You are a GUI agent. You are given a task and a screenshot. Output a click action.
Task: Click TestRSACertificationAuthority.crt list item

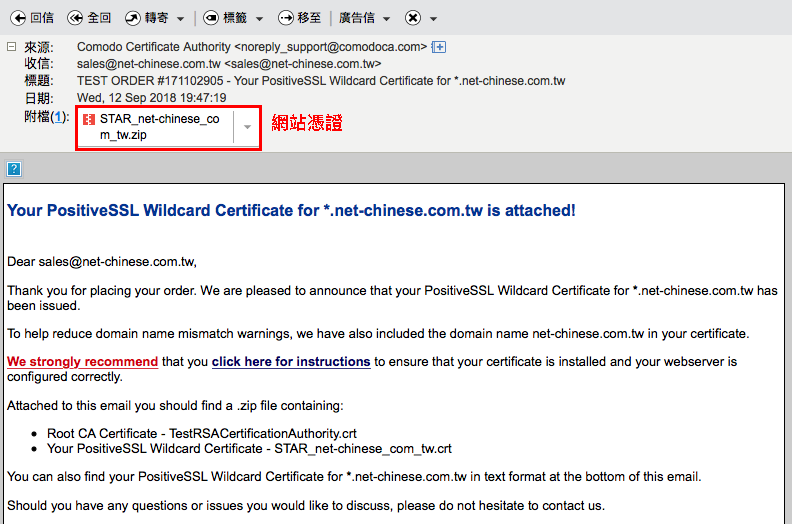(x=202, y=434)
